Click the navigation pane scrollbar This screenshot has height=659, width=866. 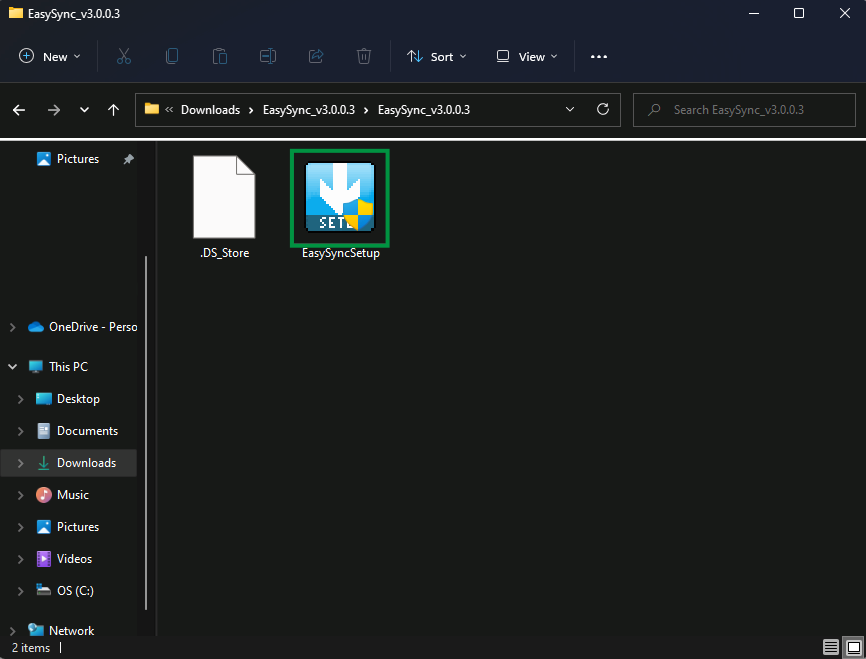(146, 433)
